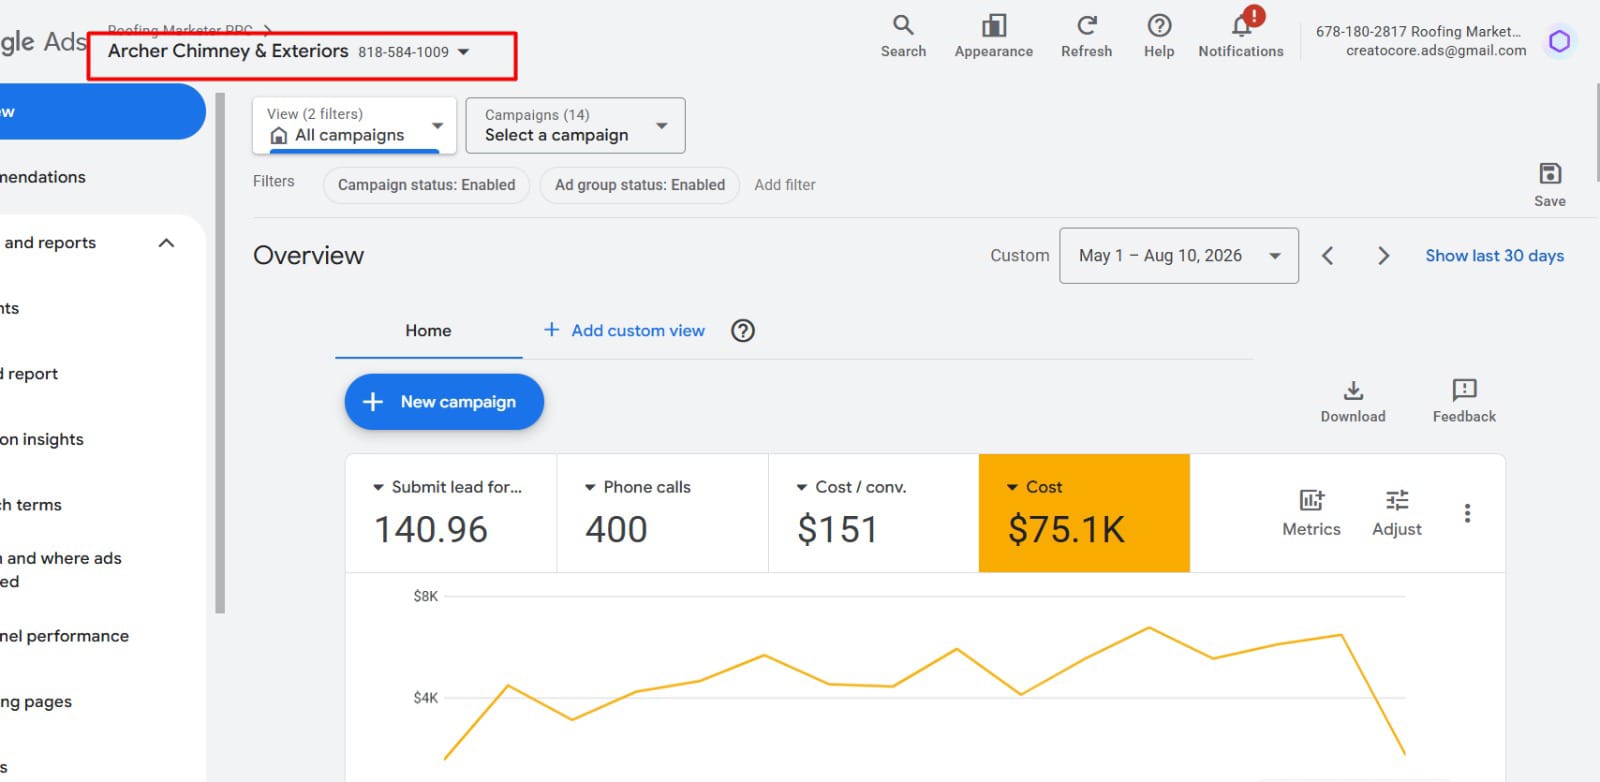The width and height of the screenshot is (1600, 782).
Task: Click the Show last 30 days link
Action: pos(1494,256)
